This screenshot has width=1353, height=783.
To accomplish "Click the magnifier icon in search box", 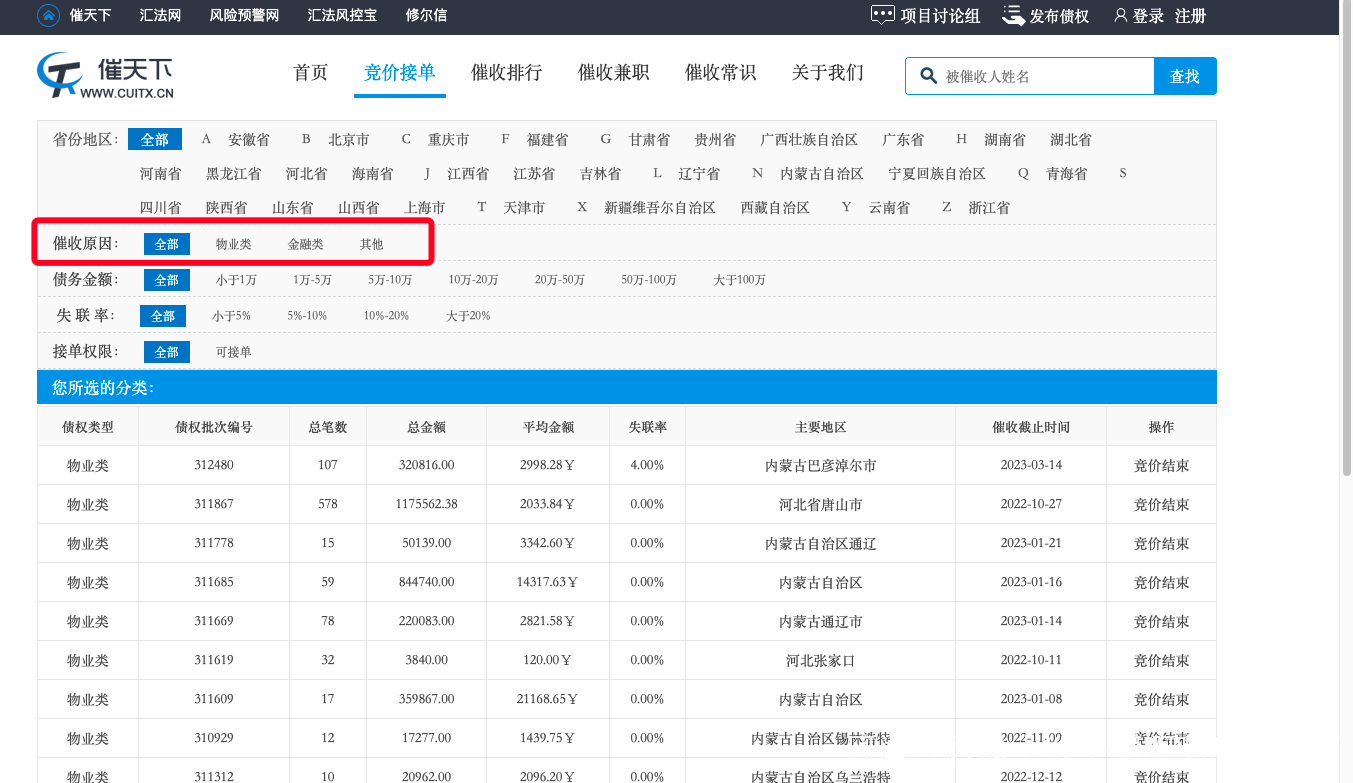I will [928, 76].
